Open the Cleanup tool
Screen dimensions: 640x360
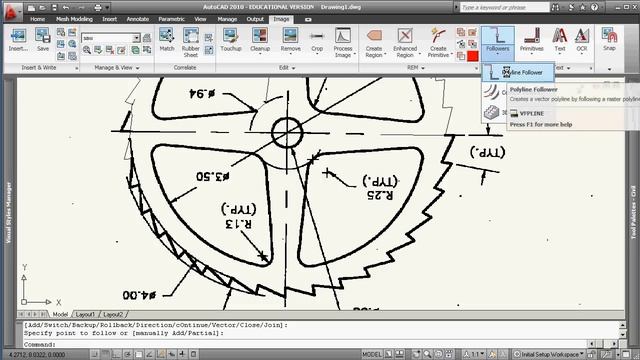pyautogui.click(x=260, y=41)
